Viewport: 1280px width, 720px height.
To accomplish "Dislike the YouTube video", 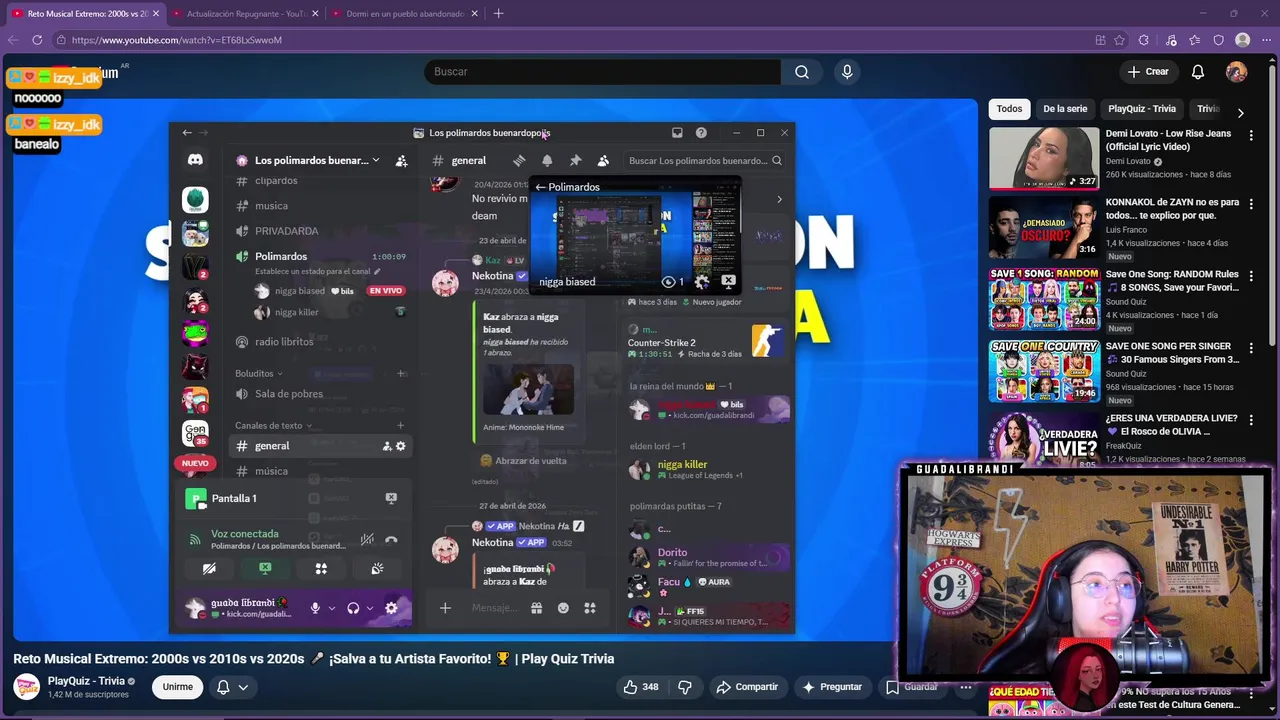I will (685, 687).
